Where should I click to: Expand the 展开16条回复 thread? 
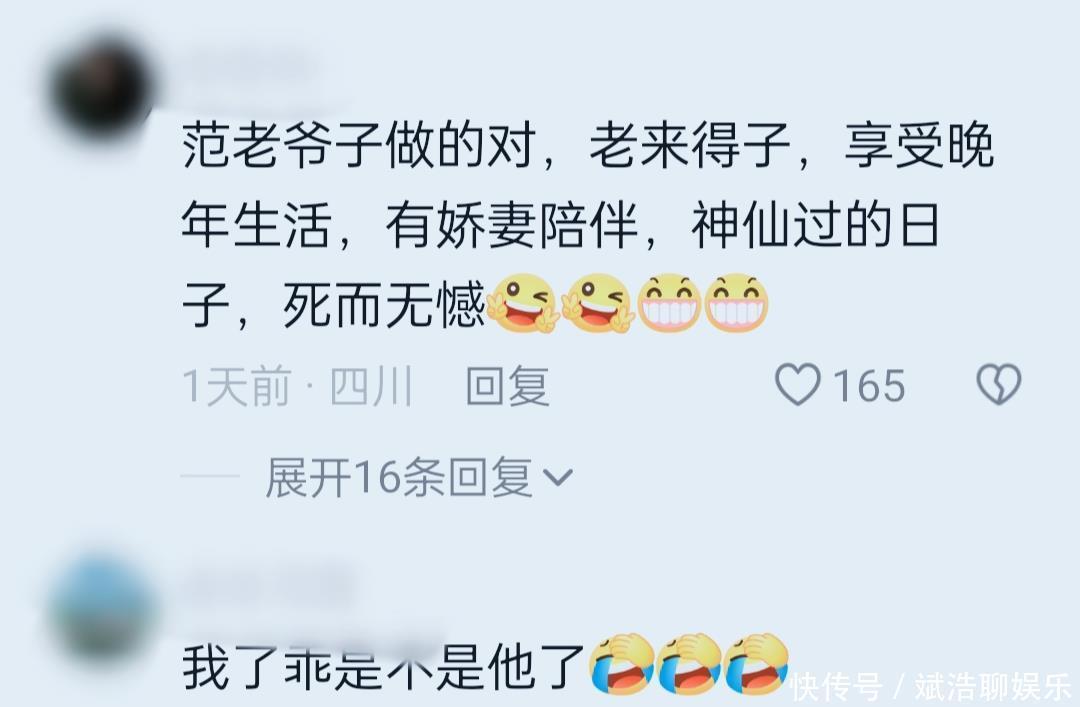(x=399, y=477)
